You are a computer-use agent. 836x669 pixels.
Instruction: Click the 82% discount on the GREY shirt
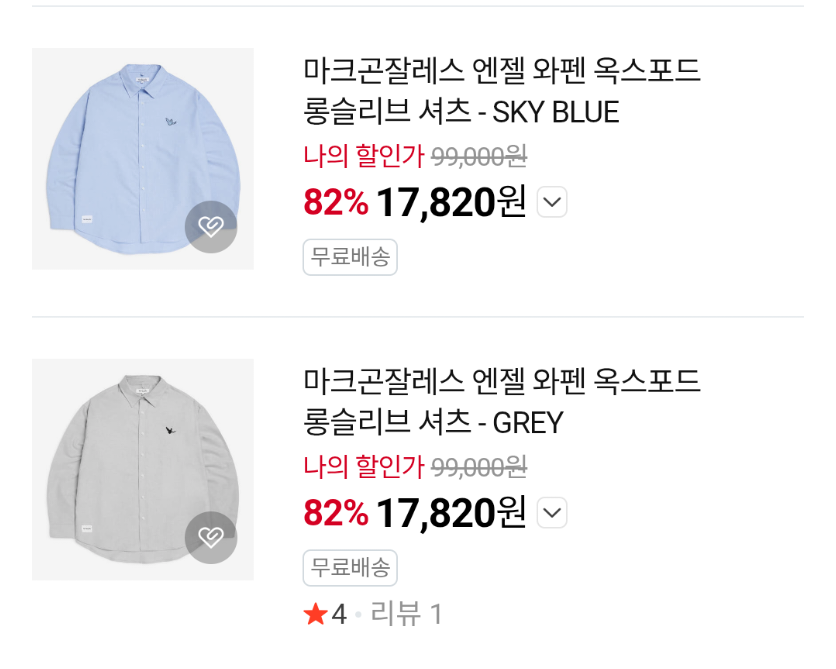tap(336, 514)
